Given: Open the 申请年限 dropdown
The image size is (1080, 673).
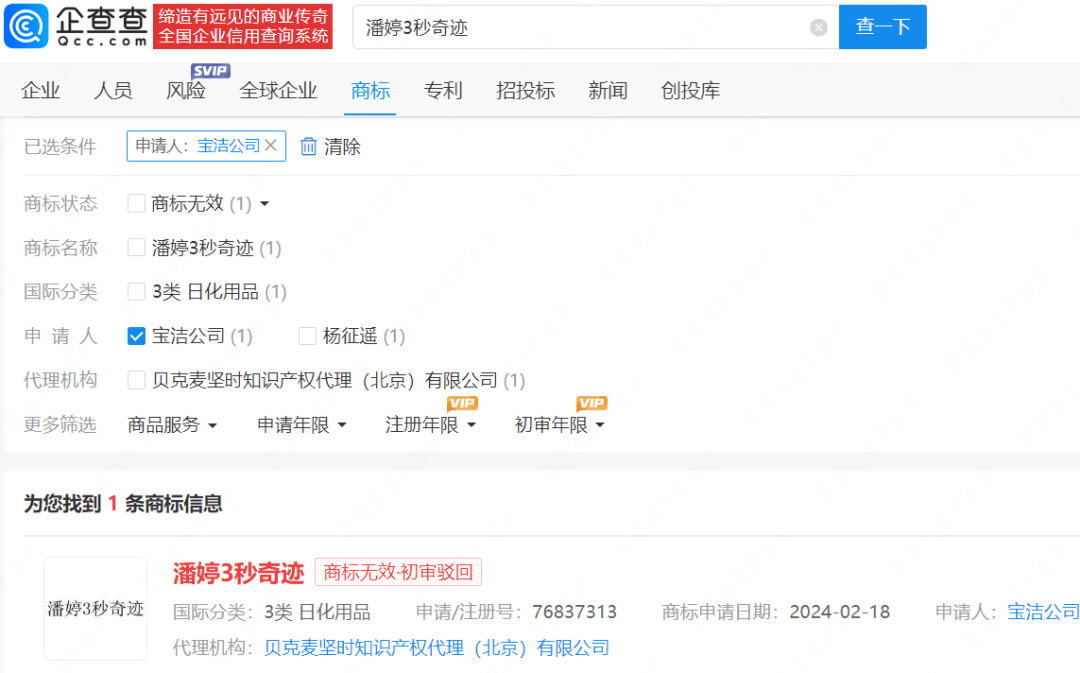Looking at the screenshot, I should click(x=302, y=425).
